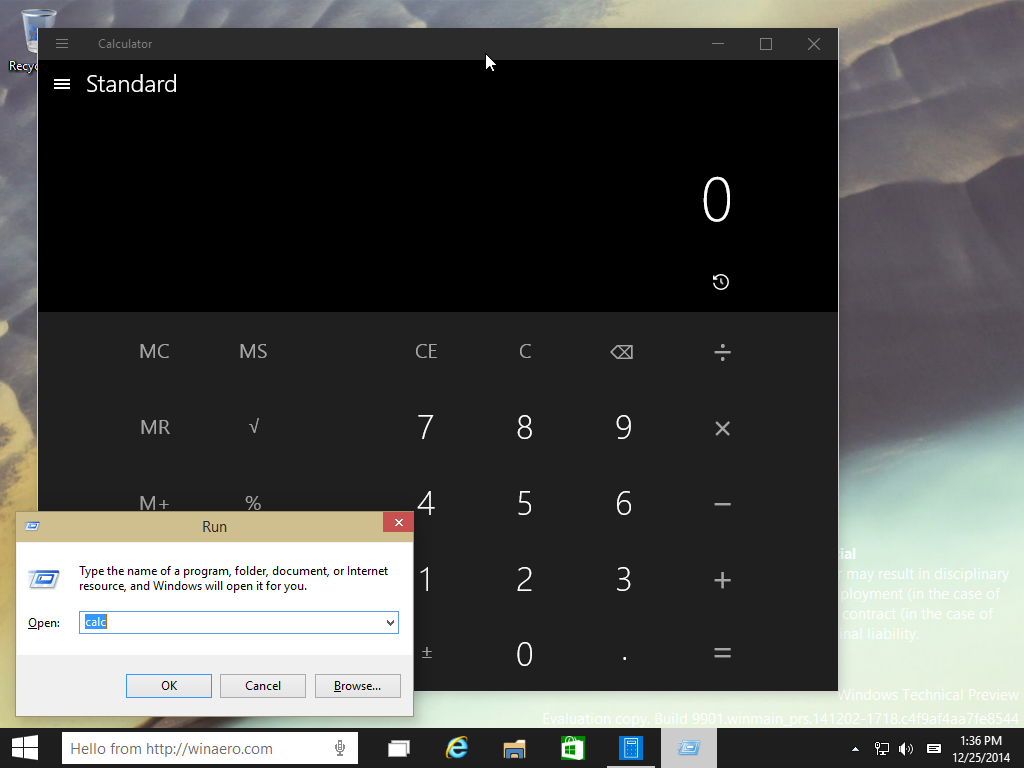Open Task View on the taskbar
This screenshot has height=768, width=1024.
tap(400, 748)
